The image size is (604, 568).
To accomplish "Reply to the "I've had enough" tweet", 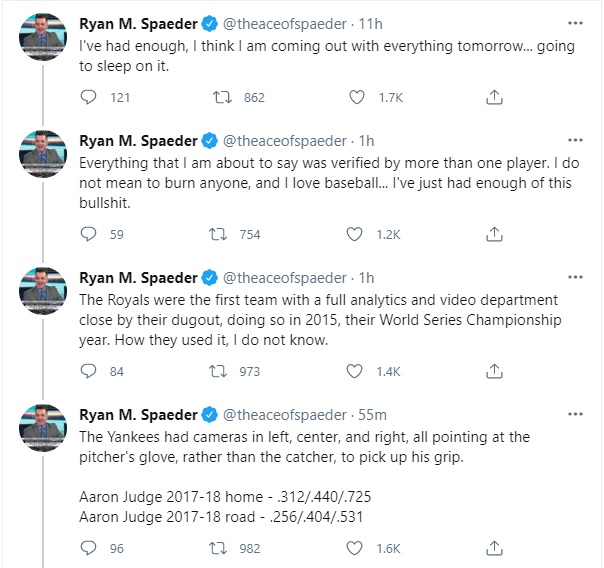I will [89, 97].
